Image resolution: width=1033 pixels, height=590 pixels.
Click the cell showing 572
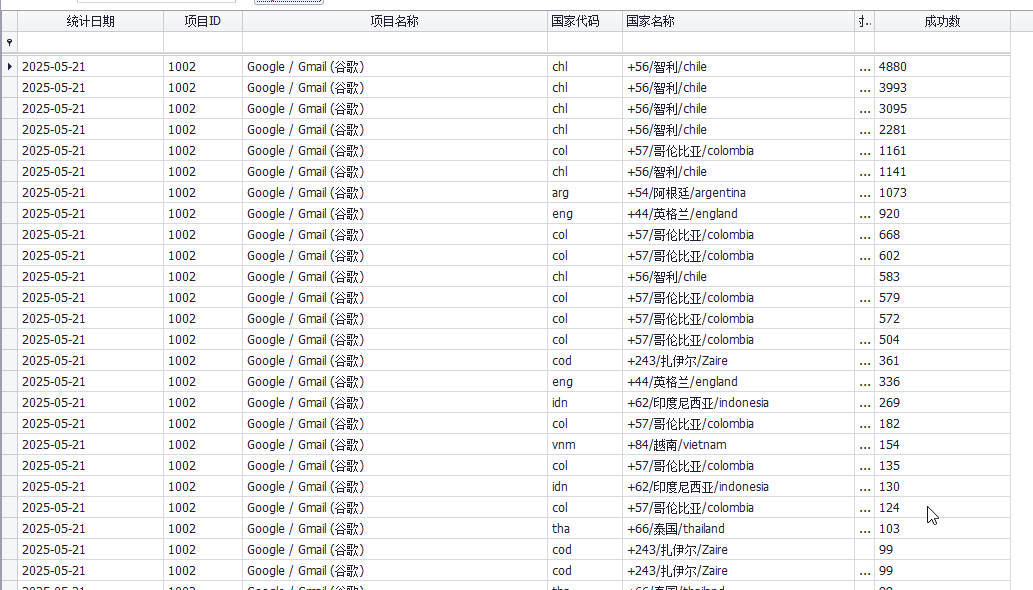942,319
